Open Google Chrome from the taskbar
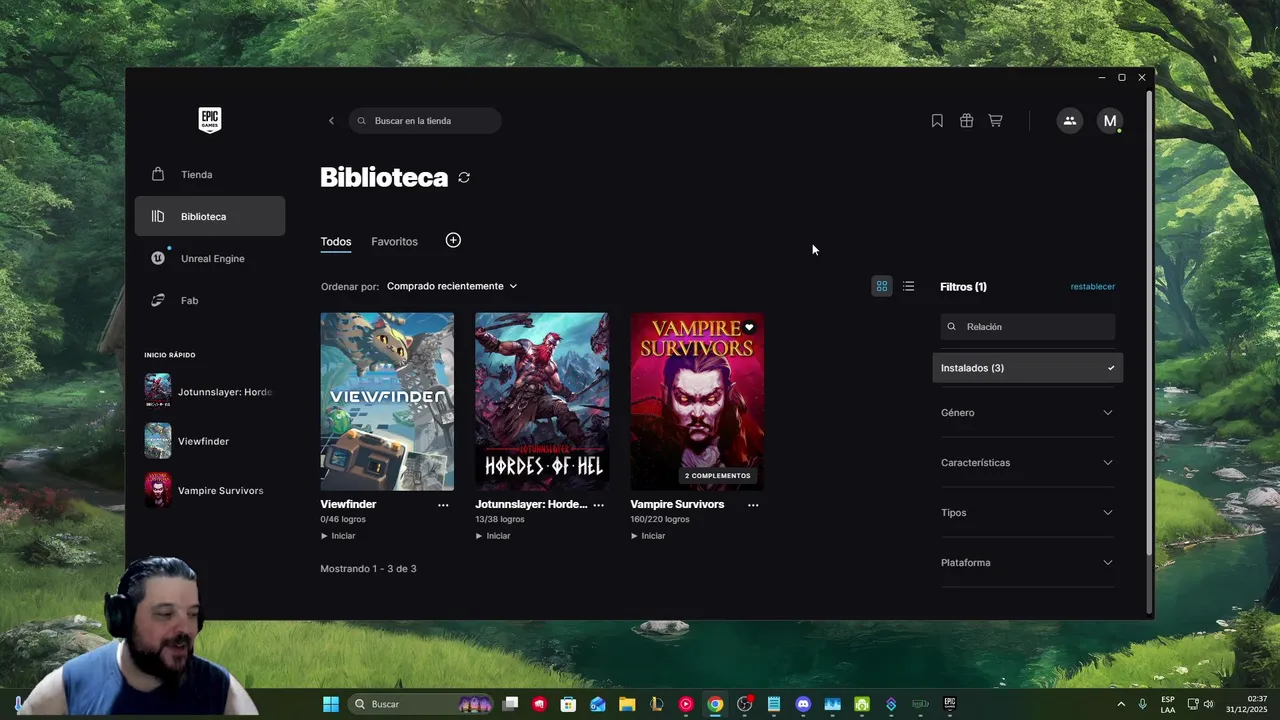1280x720 pixels. coord(715,704)
